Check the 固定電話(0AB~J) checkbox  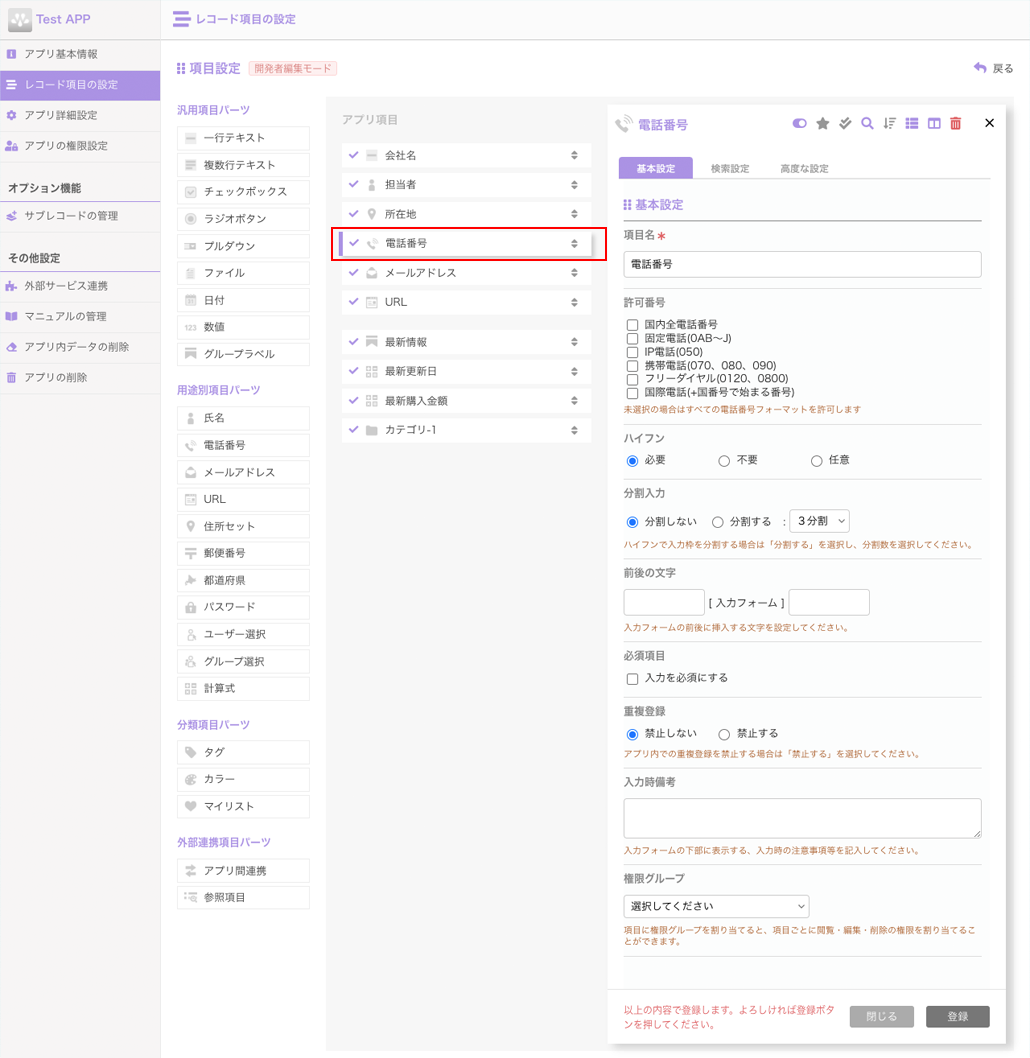pos(632,338)
